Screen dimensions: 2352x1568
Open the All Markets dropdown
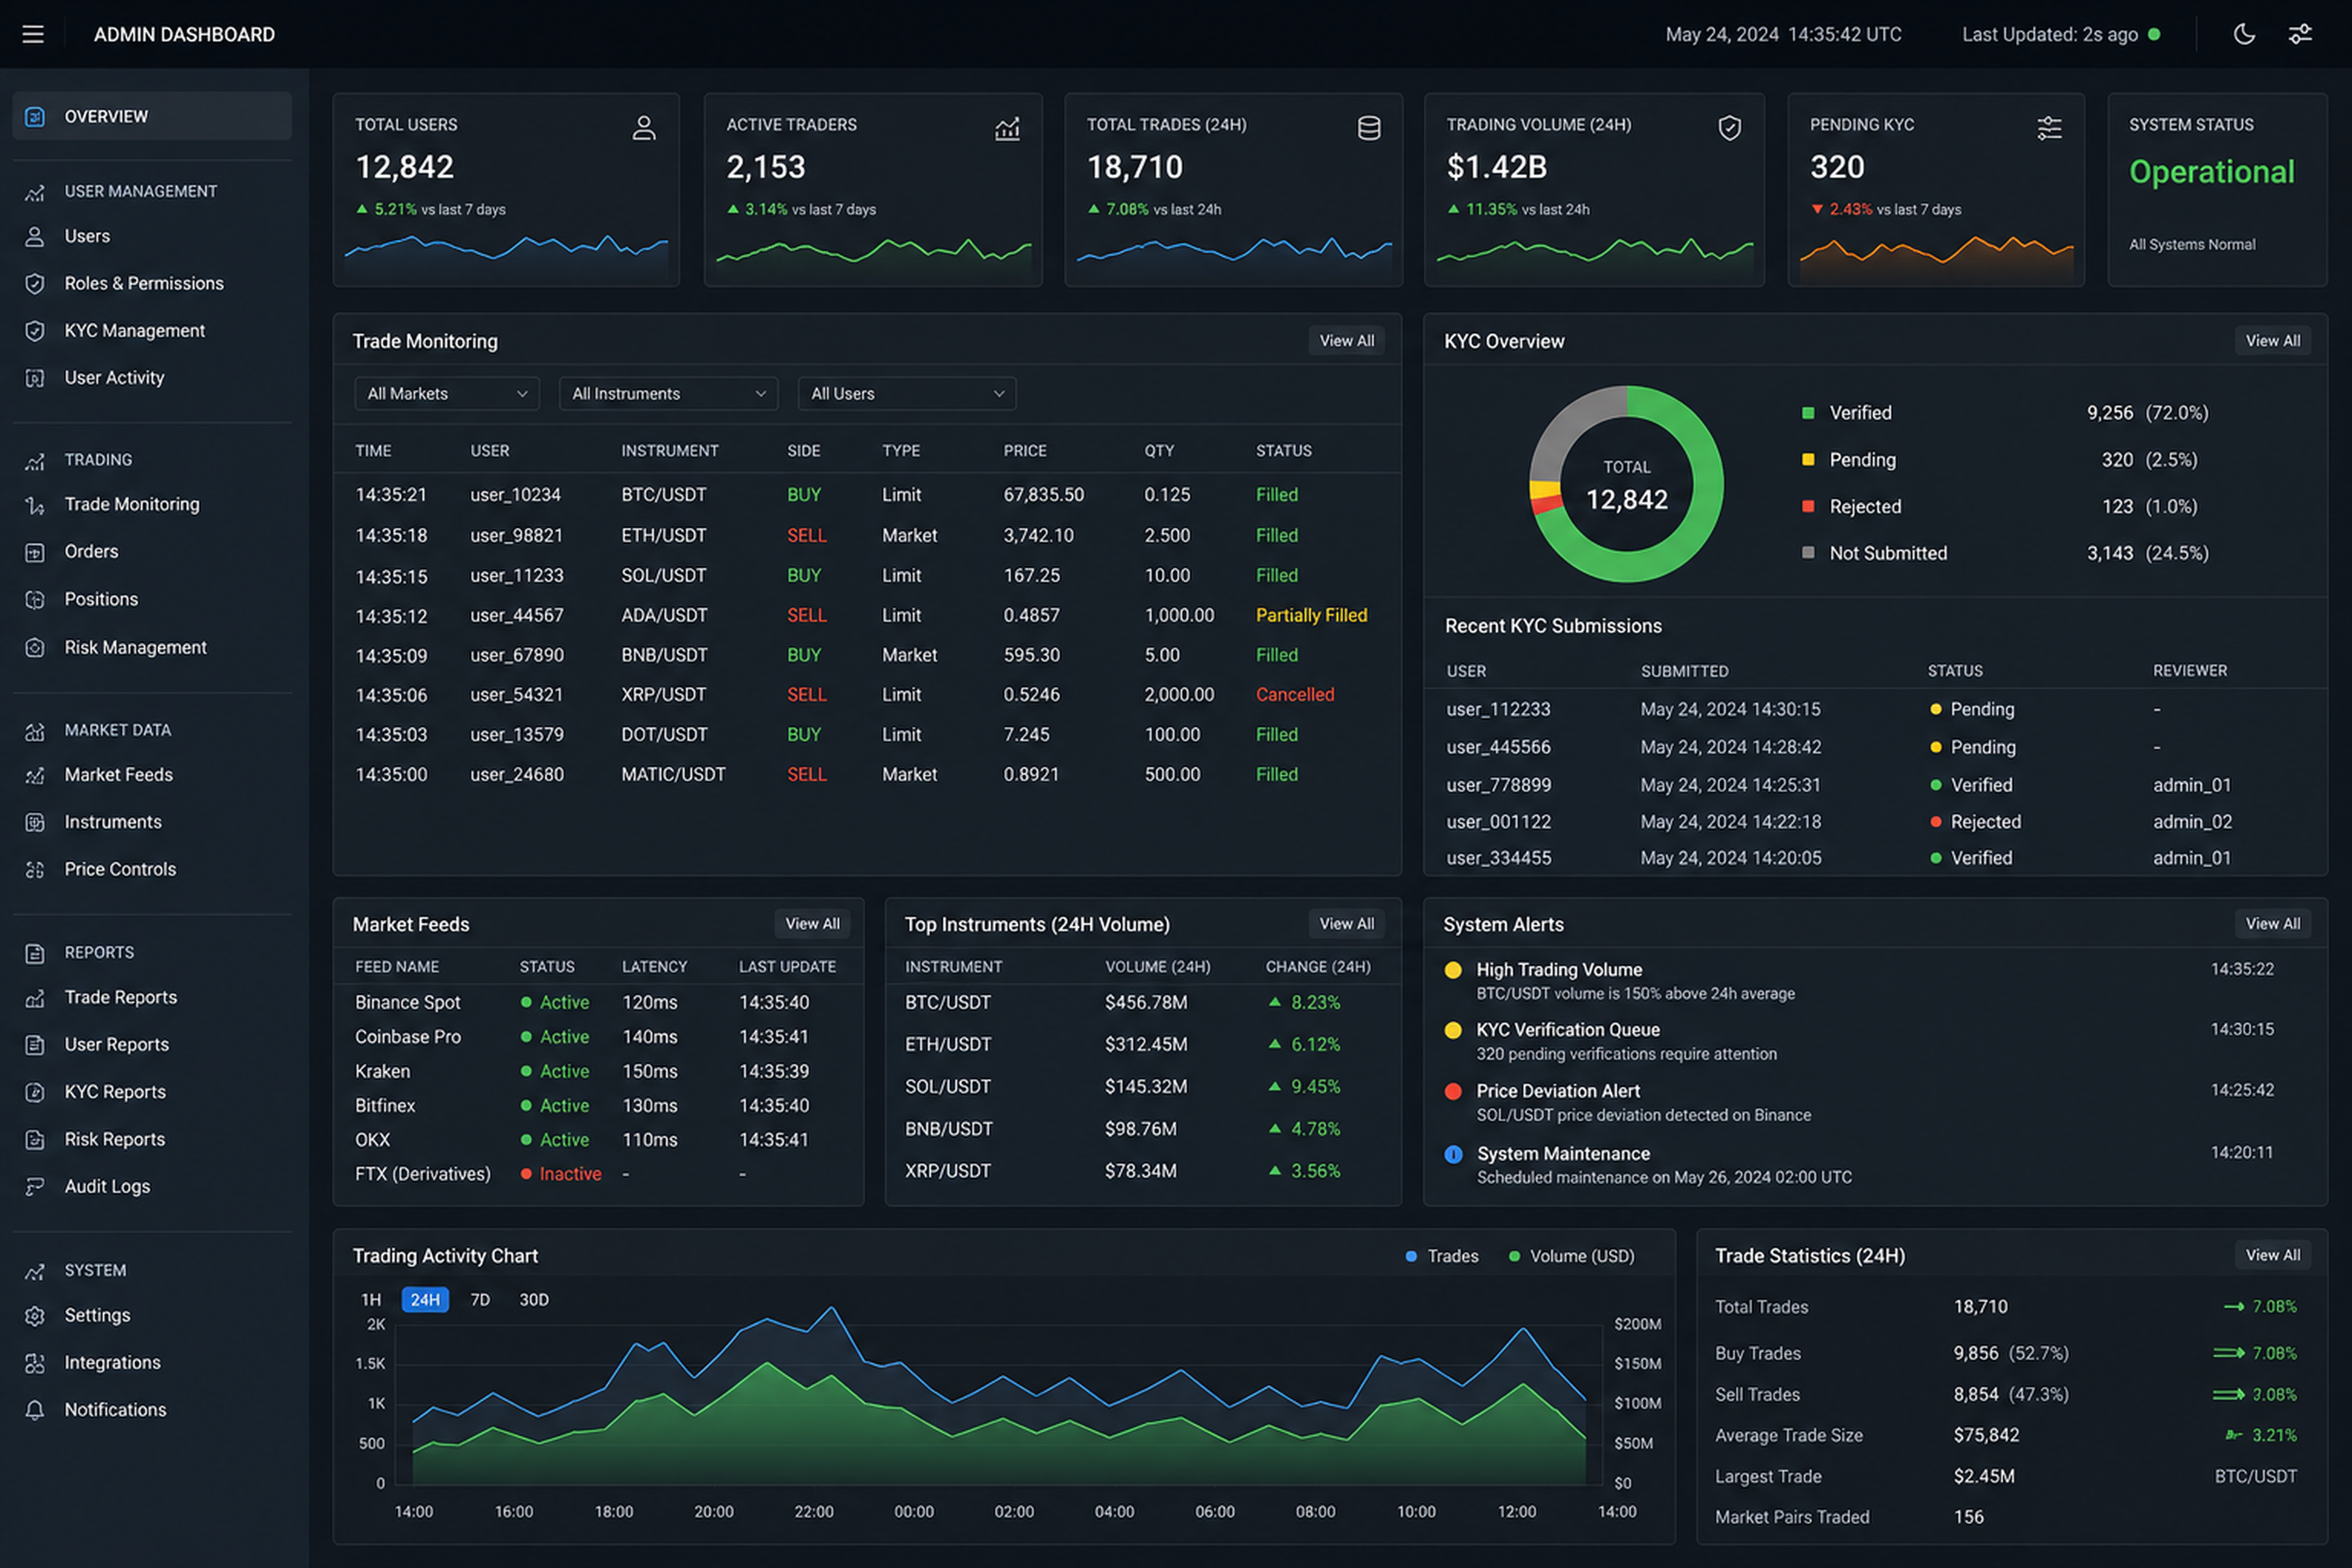pyautogui.click(x=447, y=394)
